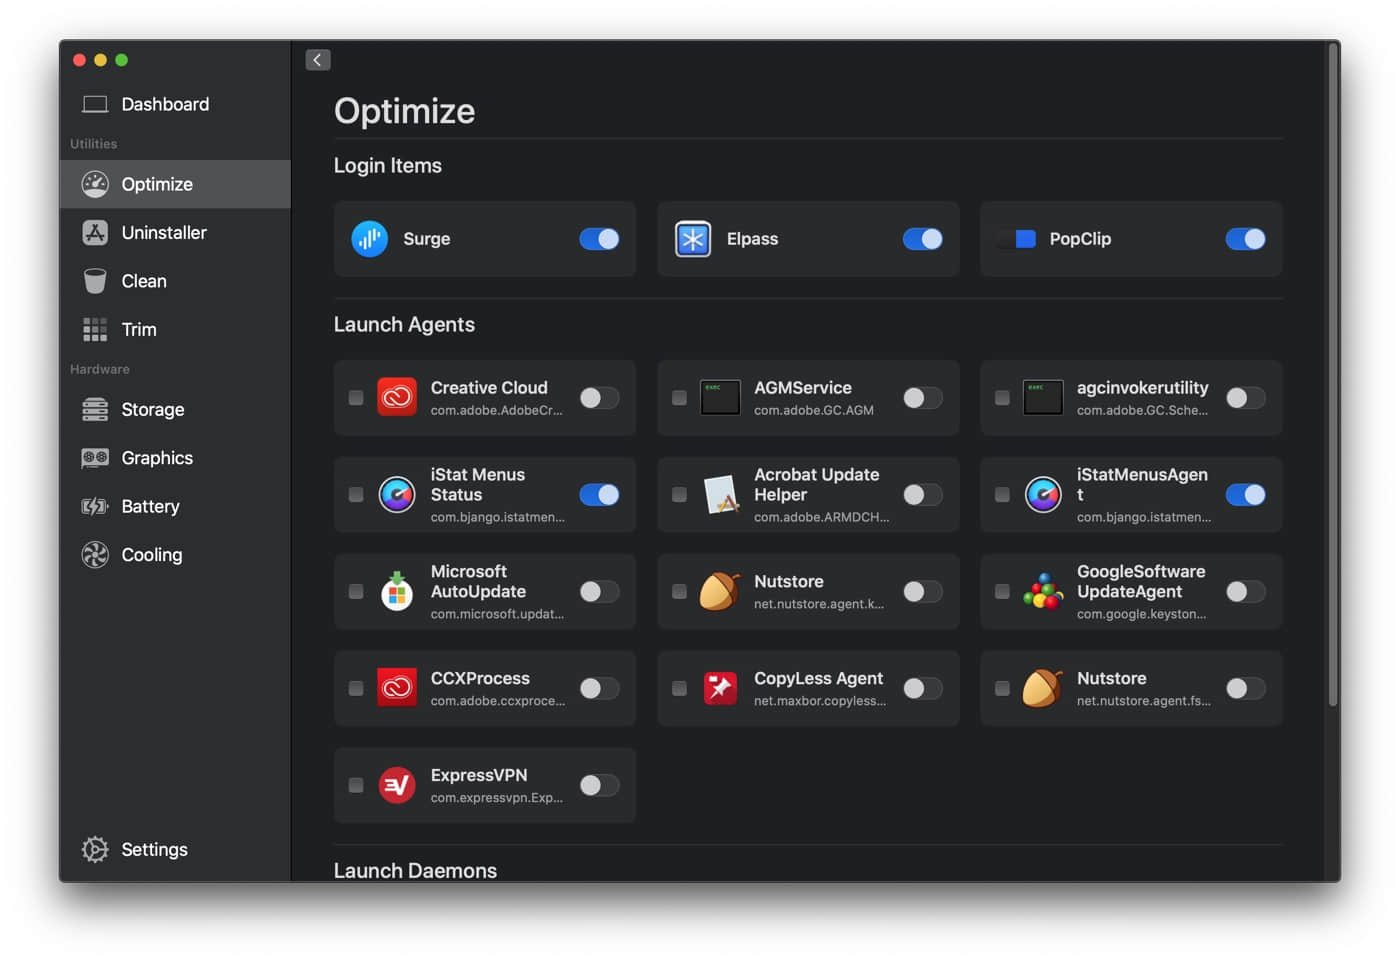Click the agcinvokerutility terminal icon
Screen dimensions: 1400x960
1043,397
